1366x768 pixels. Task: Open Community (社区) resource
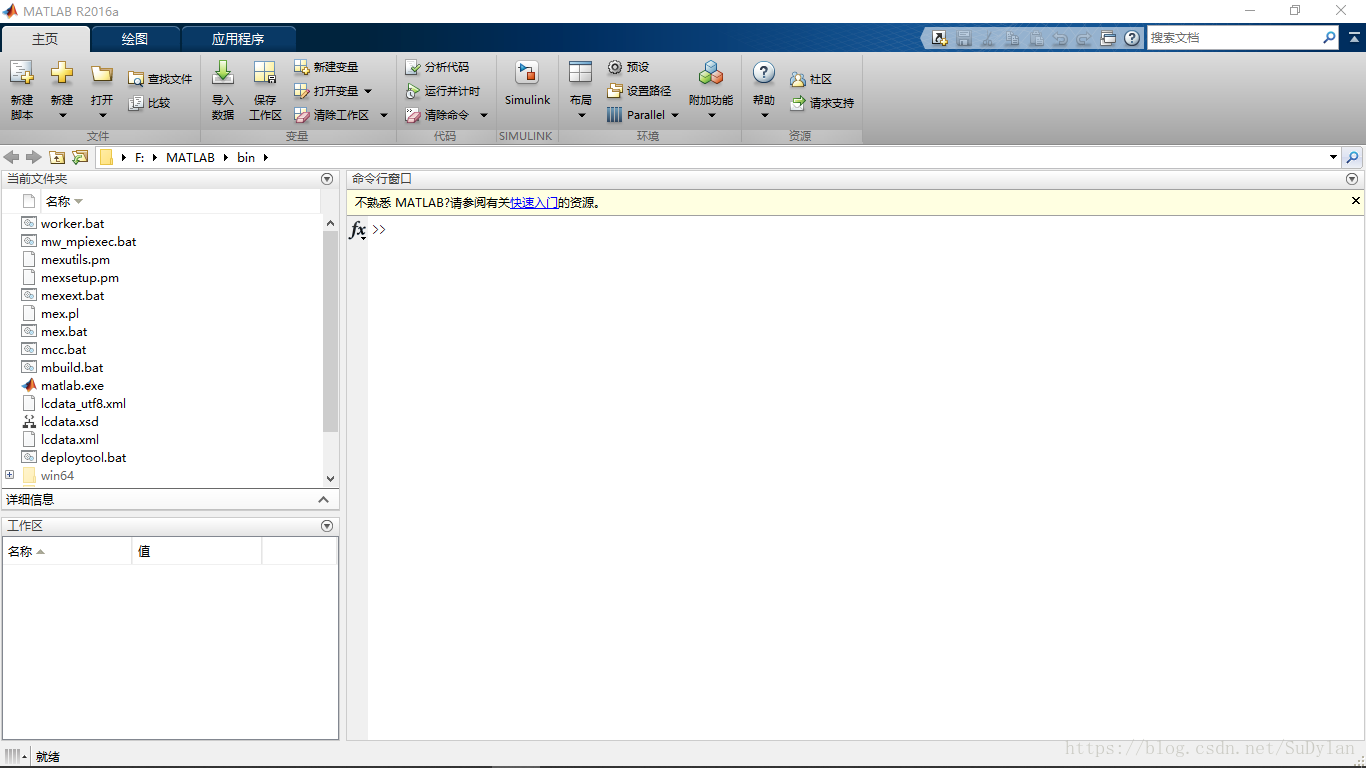[x=811, y=79]
